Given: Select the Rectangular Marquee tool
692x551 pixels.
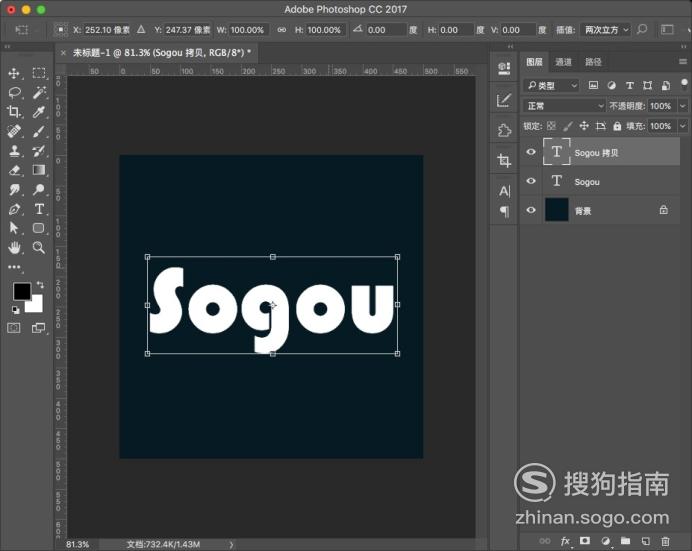Looking at the screenshot, I should (39, 73).
